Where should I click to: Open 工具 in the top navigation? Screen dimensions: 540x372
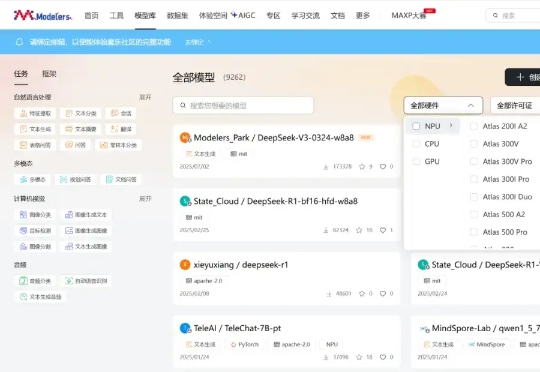pyautogui.click(x=116, y=16)
